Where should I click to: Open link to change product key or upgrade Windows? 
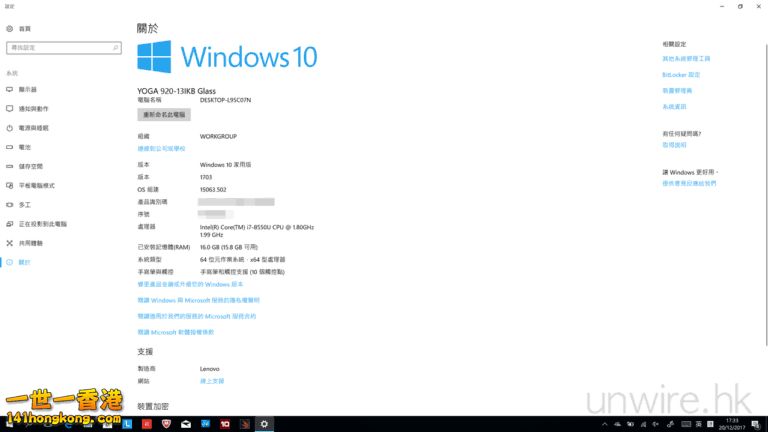(x=190, y=284)
